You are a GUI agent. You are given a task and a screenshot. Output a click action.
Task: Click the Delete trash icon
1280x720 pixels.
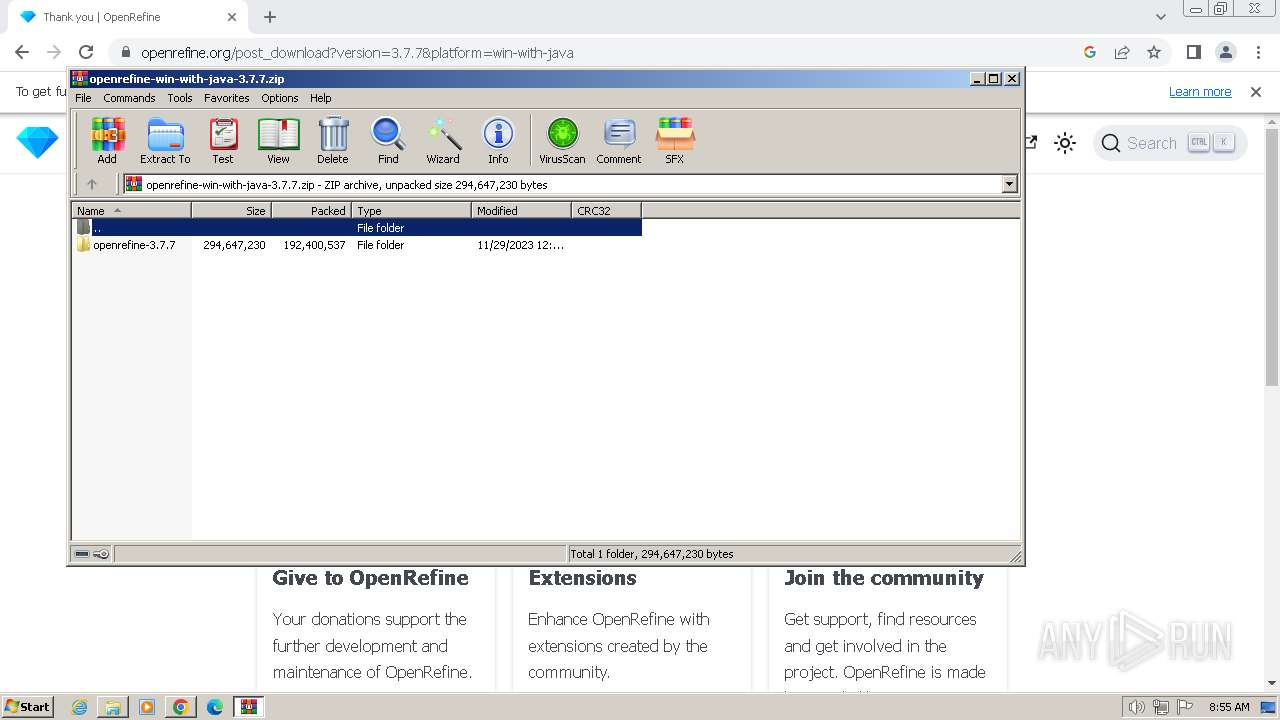pyautogui.click(x=333, y=140)
